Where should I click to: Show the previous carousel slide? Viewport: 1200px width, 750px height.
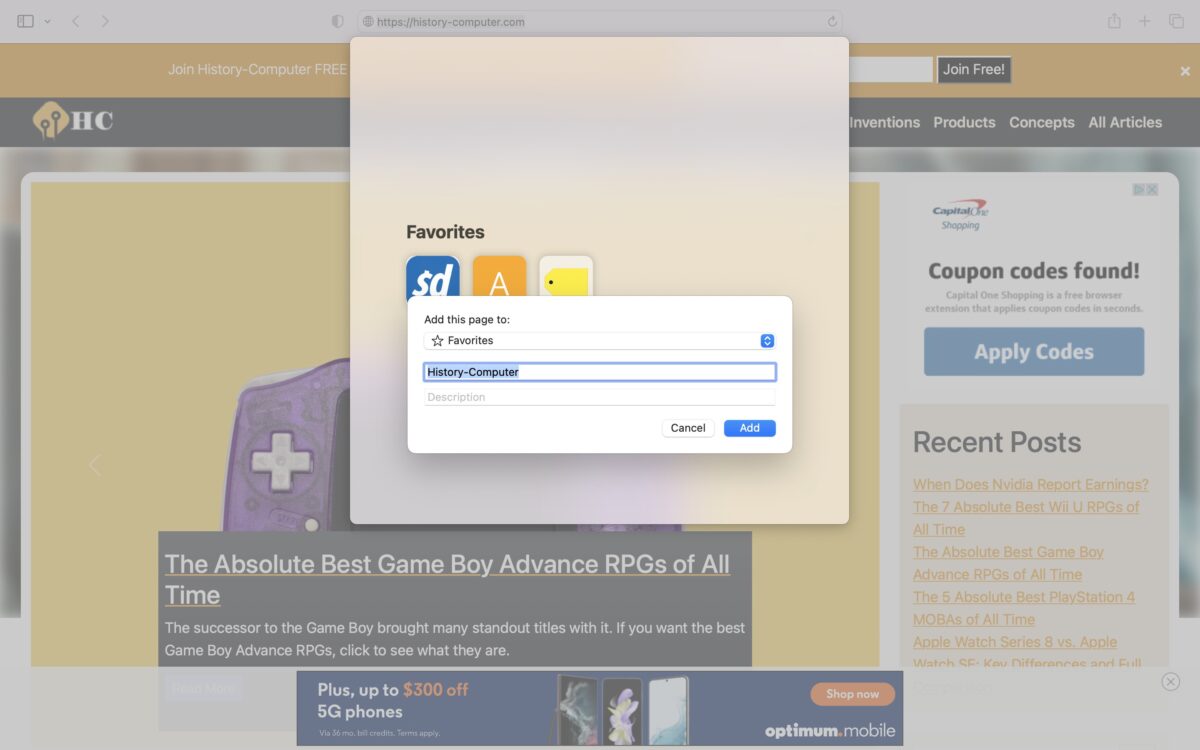(95, 465)
